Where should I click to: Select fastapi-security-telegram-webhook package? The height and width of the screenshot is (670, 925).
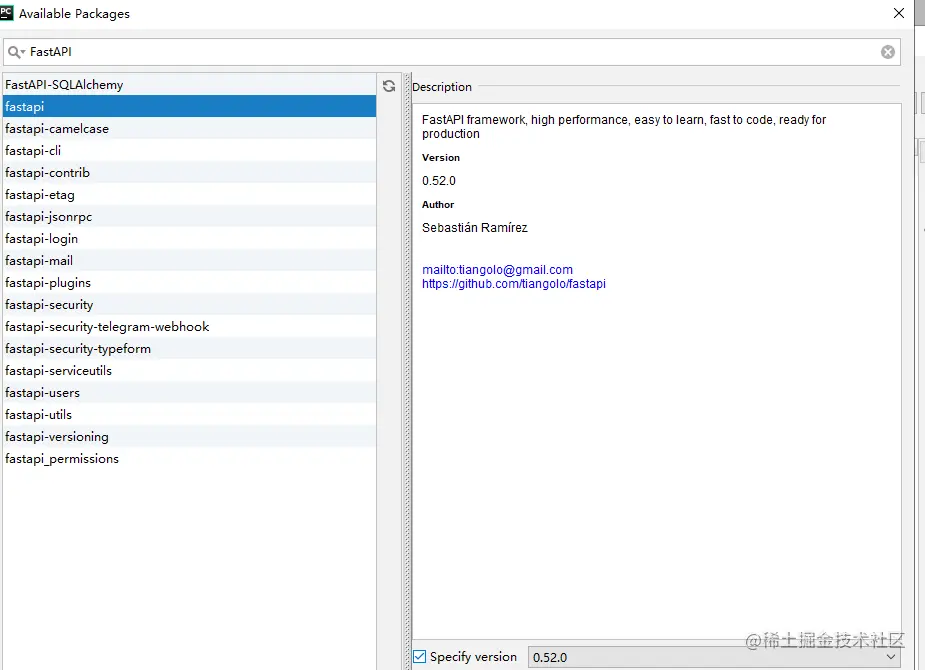(x=189, y=327)
